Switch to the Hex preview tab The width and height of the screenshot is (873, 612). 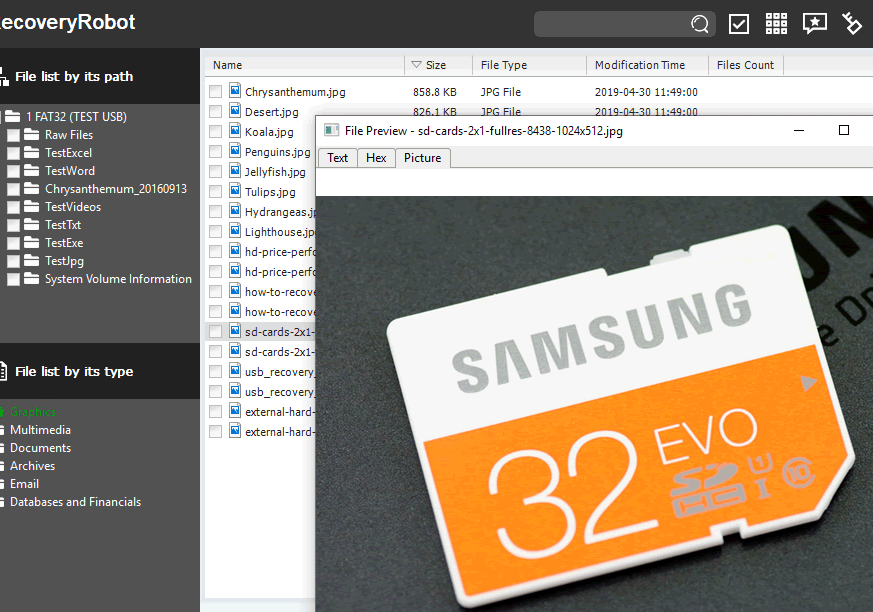click(376, 158)
